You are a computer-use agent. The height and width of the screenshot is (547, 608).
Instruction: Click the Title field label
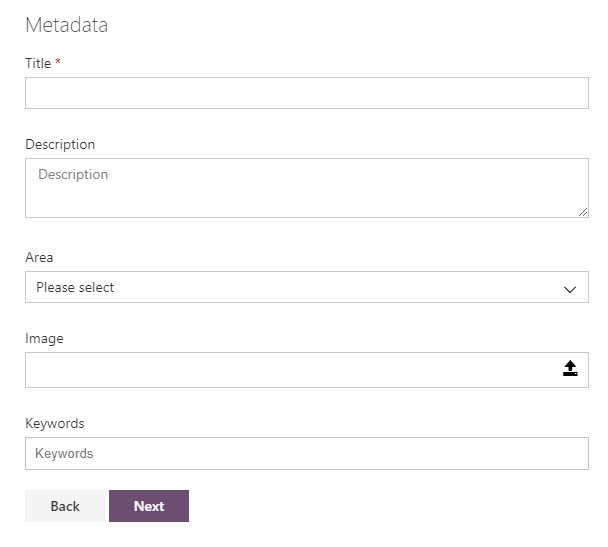tap(38, 63)
